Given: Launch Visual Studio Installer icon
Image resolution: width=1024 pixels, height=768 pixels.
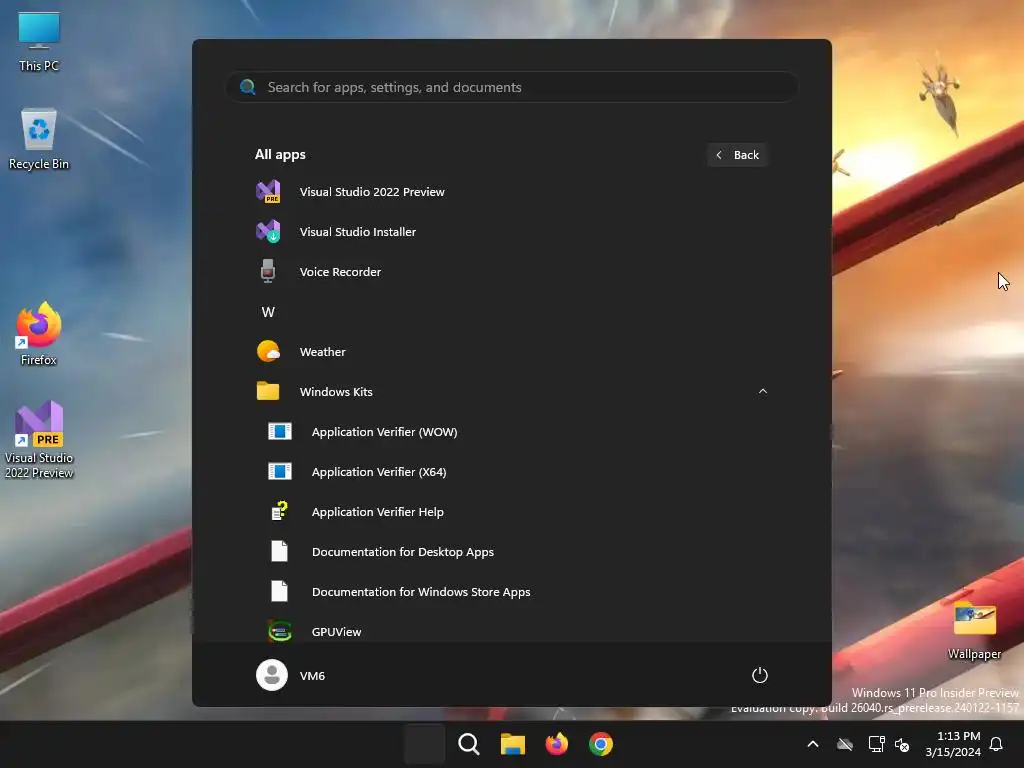Looking at the screenshot, I should (x=268, y=232).
